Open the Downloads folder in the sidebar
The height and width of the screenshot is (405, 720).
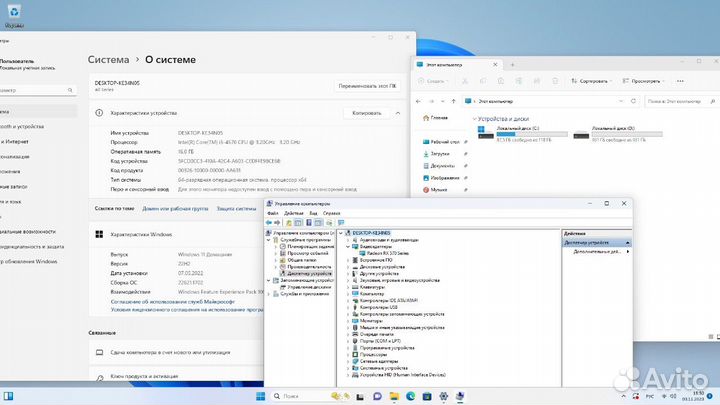pos(439,154)
